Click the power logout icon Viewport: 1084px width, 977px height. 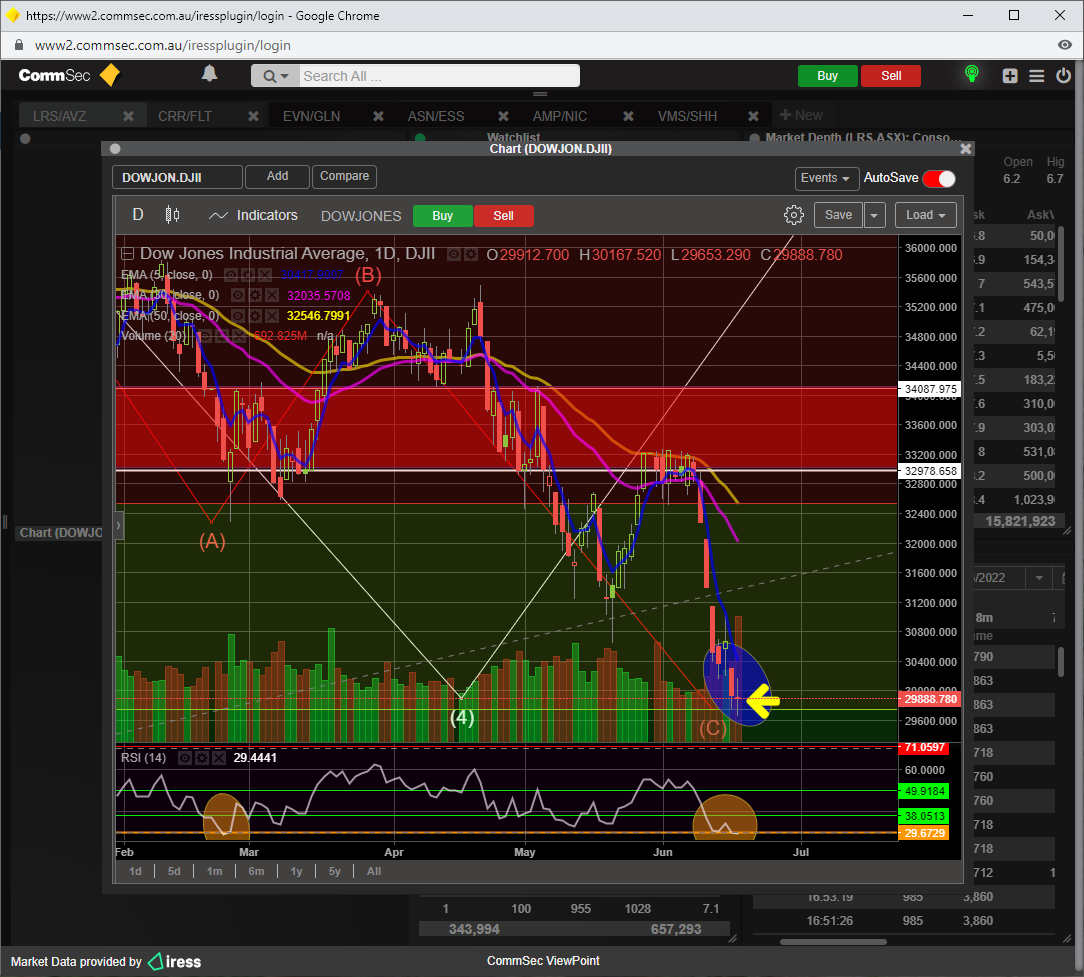tap(1063, 75)
